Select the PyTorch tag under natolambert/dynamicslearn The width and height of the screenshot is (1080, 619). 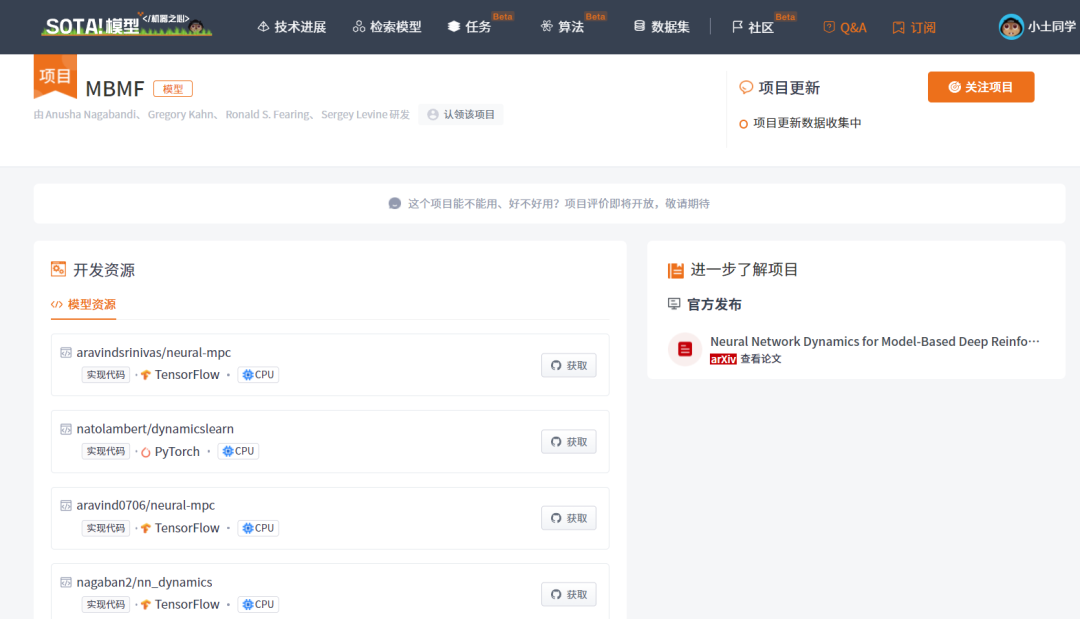point(171,451)
